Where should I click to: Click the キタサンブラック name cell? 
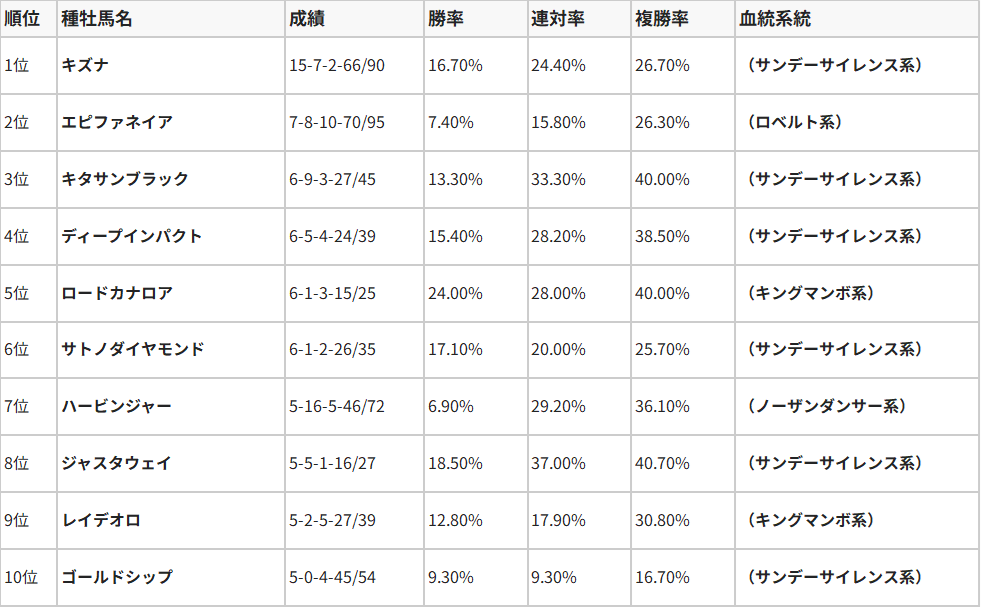(x=124, y=179)
